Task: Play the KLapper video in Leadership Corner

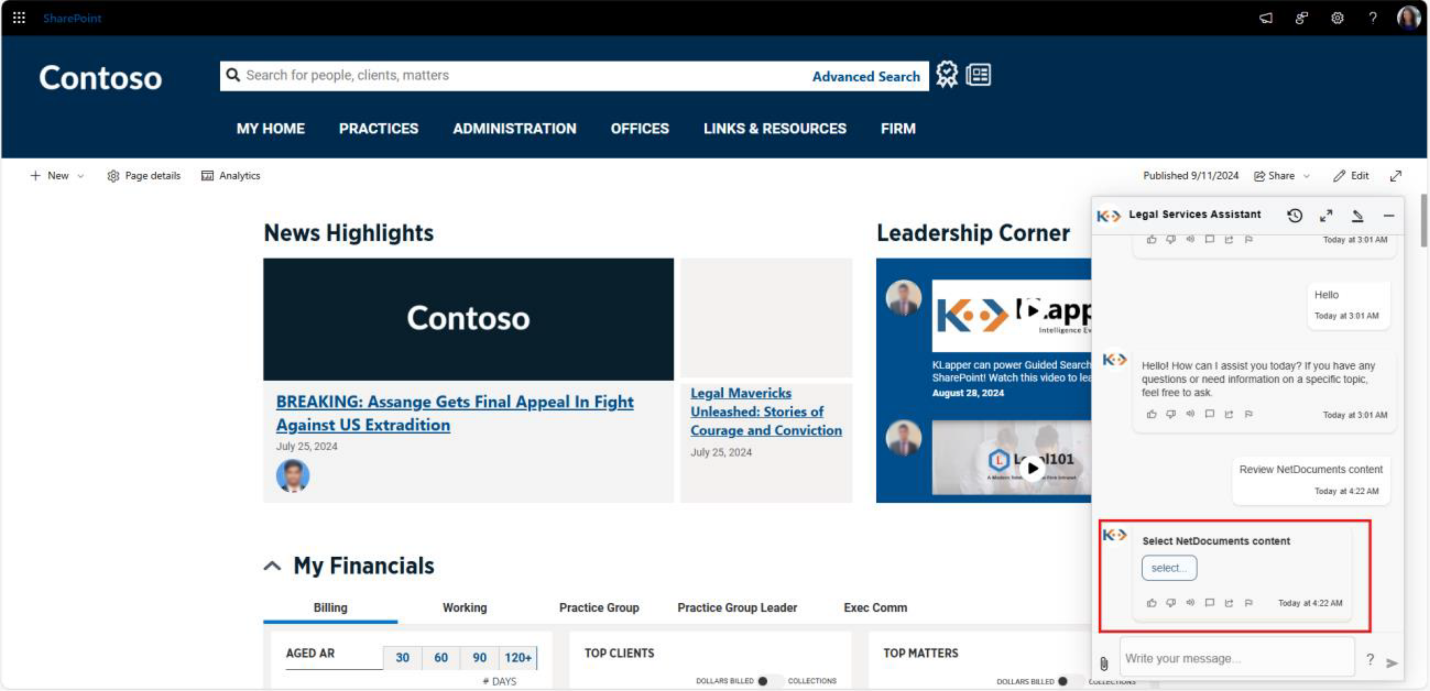Action: (x=1033, y=310)
